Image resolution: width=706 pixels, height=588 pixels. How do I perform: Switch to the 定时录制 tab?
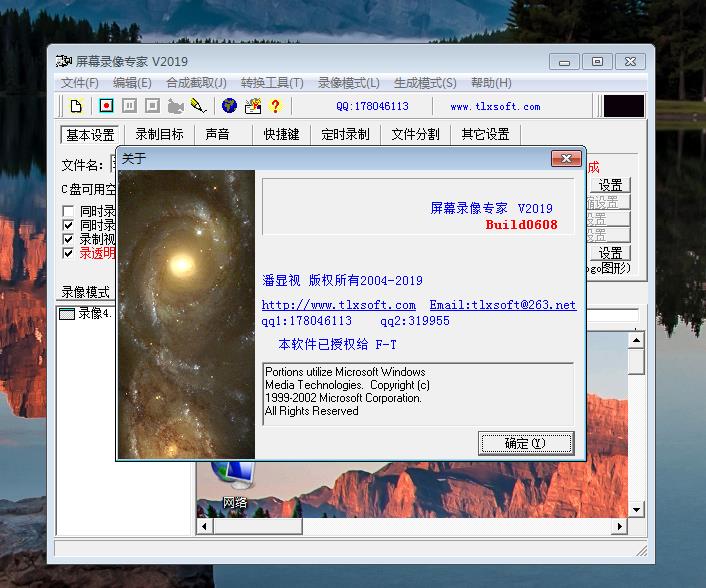pos(345,135)
